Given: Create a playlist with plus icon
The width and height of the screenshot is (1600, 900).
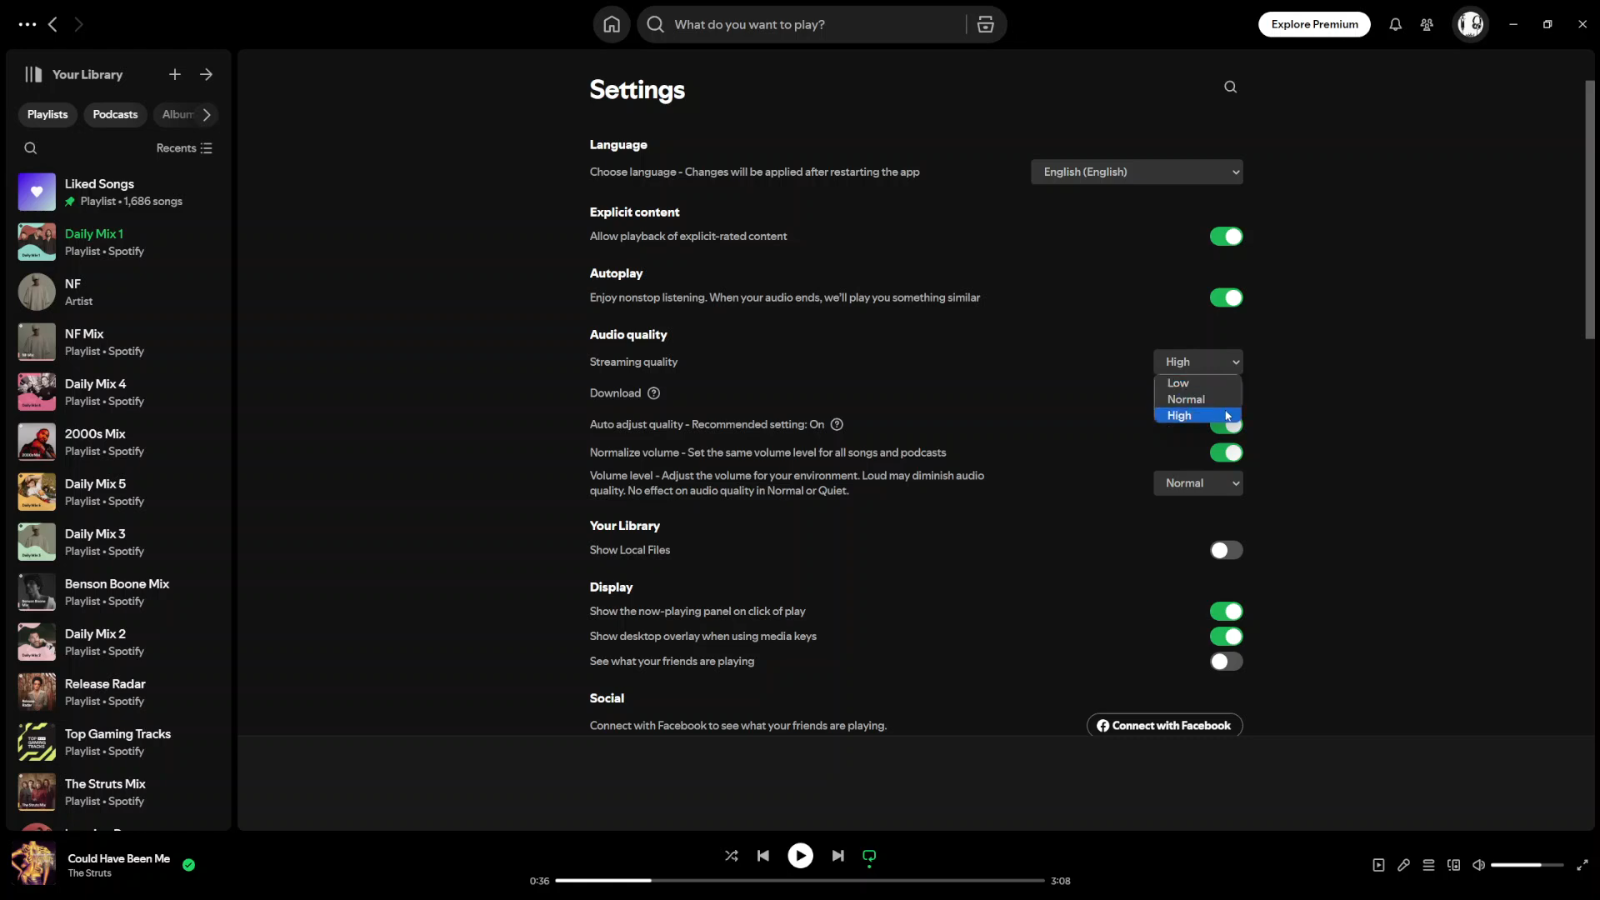Looking at the screenshot, I should [x=175, y=74].
